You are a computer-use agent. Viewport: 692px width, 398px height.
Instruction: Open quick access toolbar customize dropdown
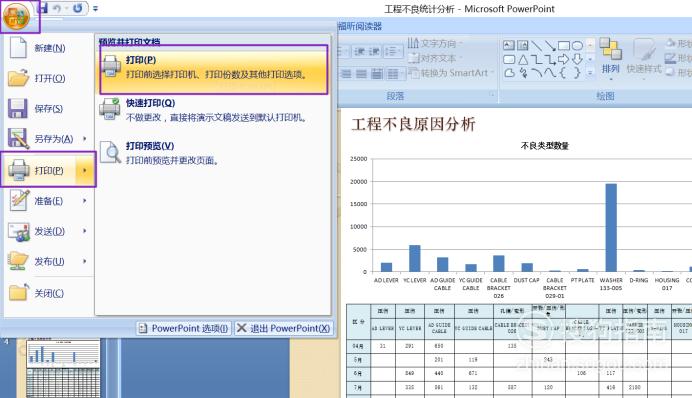[96, 8]
